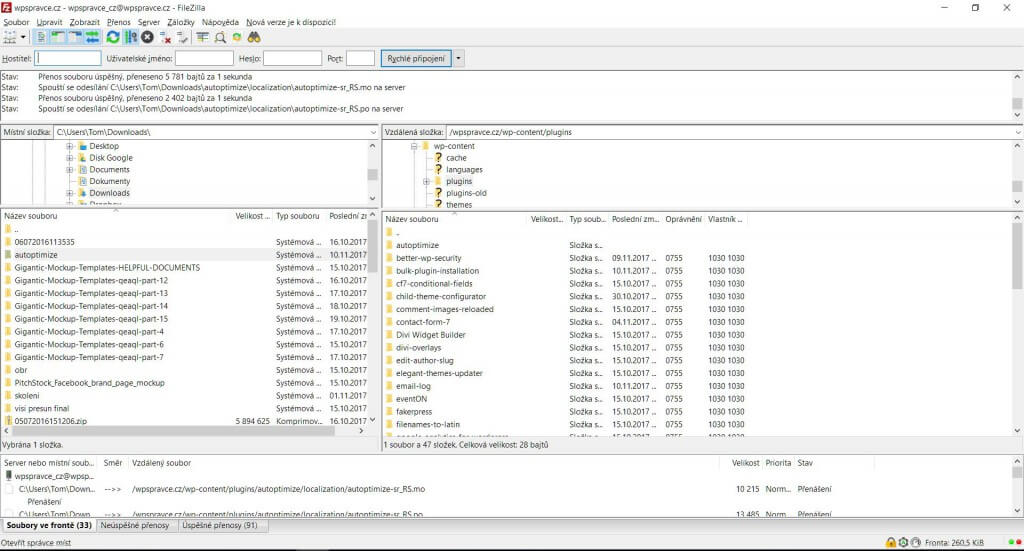Open the Záložky menu
Screen dimensions: 1024x551
pos(181,22)
